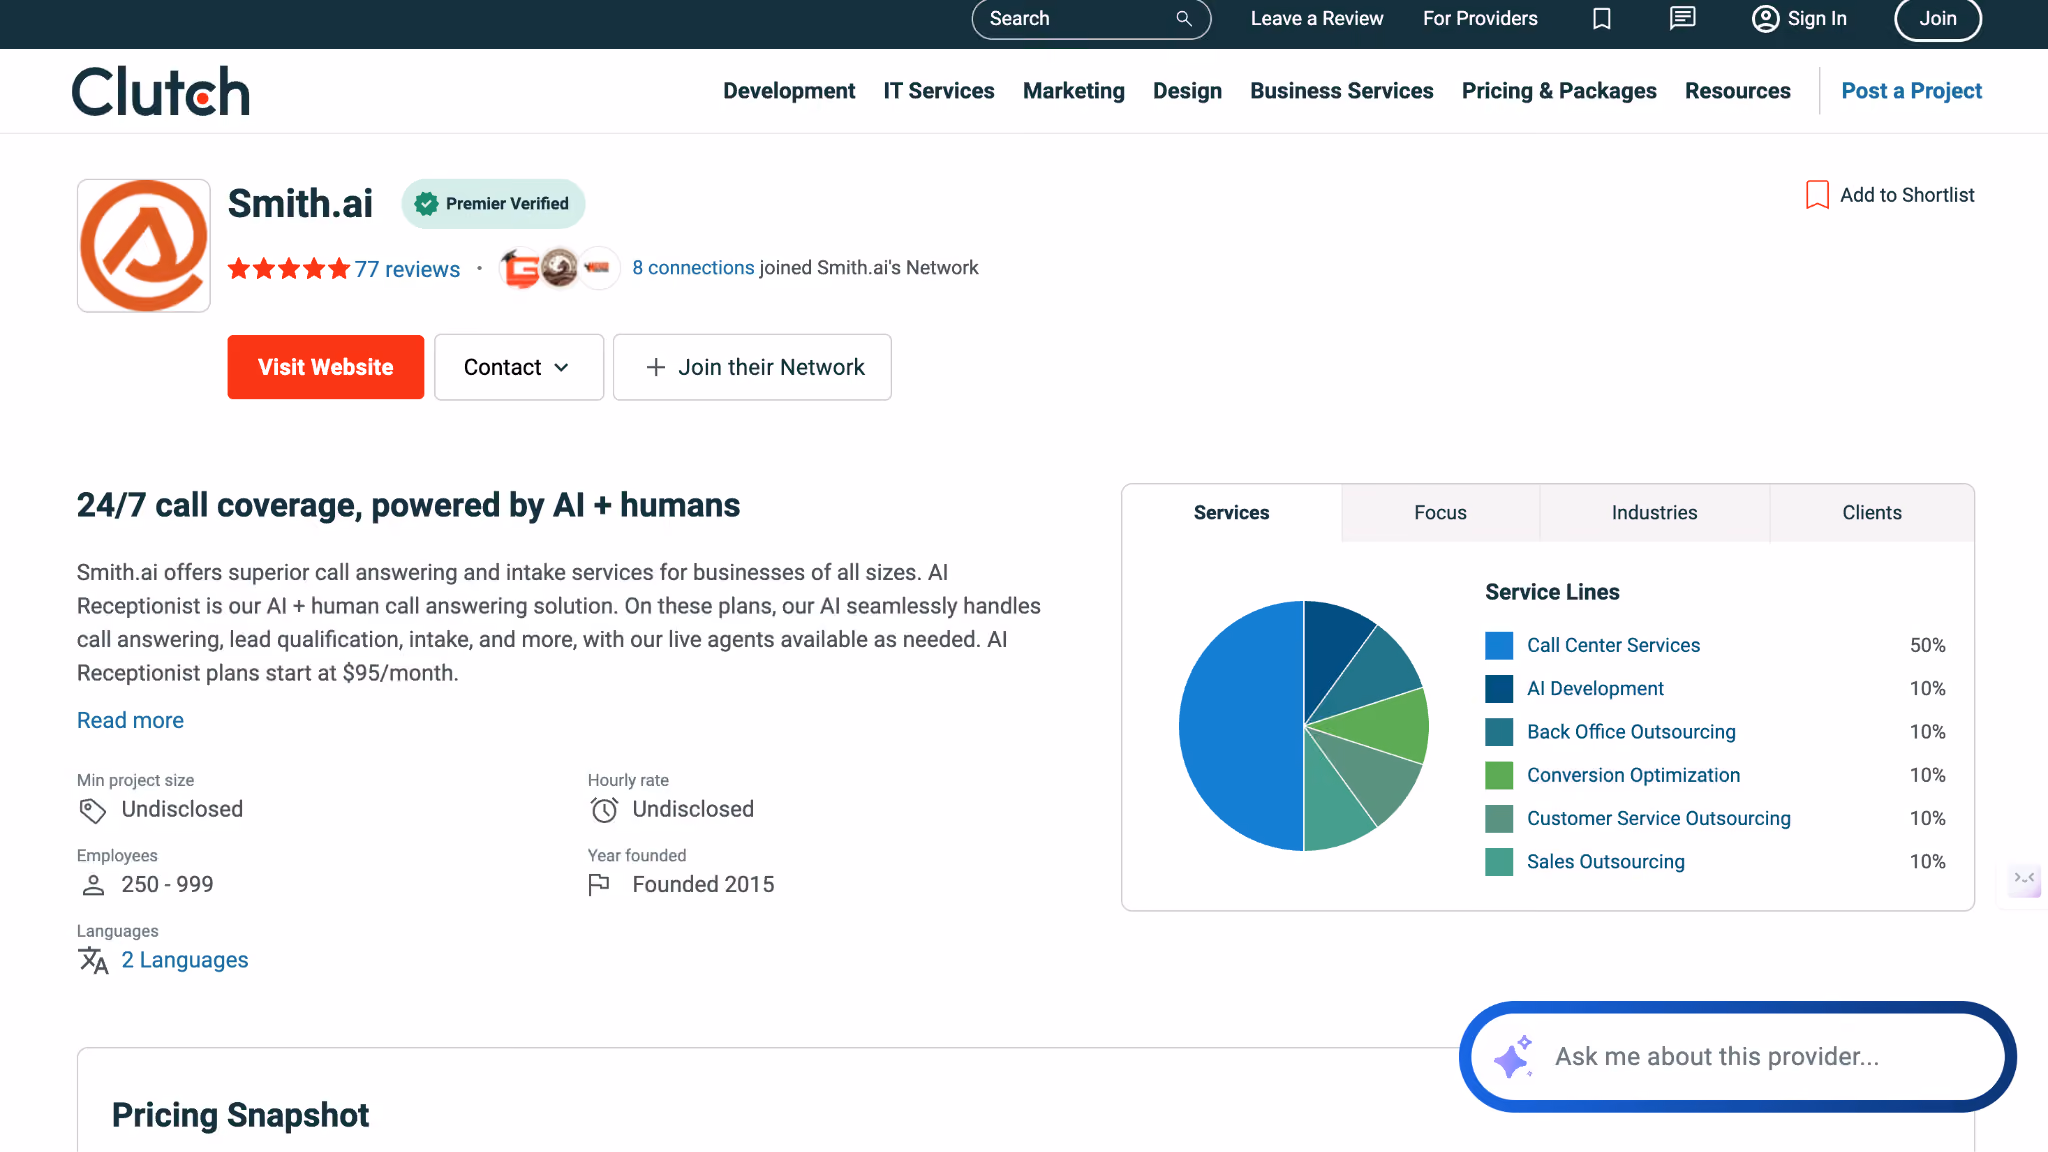Click the AI assistant sparkle icon
This screenshot has width=2048, height=1152.
tap(1513, 1057)
